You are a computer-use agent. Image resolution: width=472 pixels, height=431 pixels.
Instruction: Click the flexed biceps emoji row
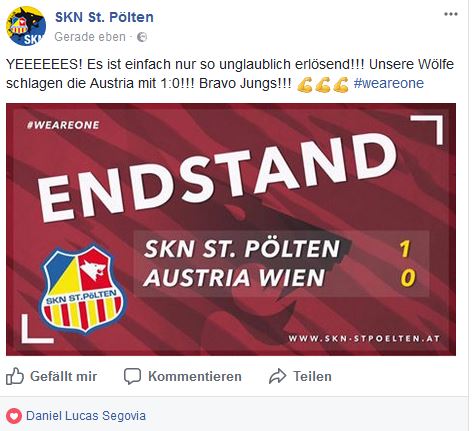323,84
